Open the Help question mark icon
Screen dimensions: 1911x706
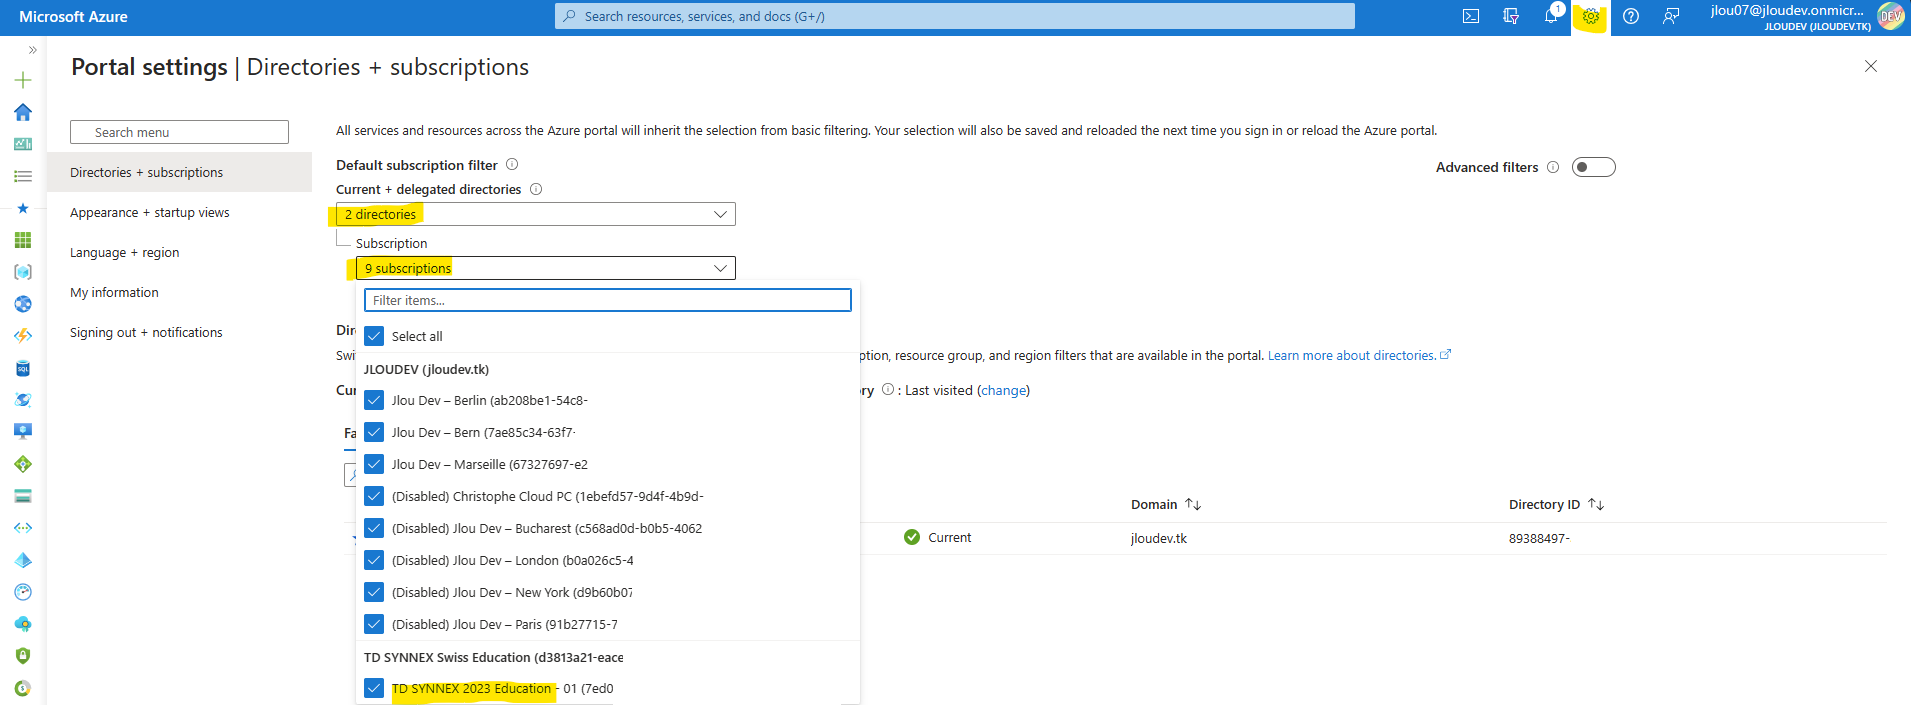pos(1631,16)
